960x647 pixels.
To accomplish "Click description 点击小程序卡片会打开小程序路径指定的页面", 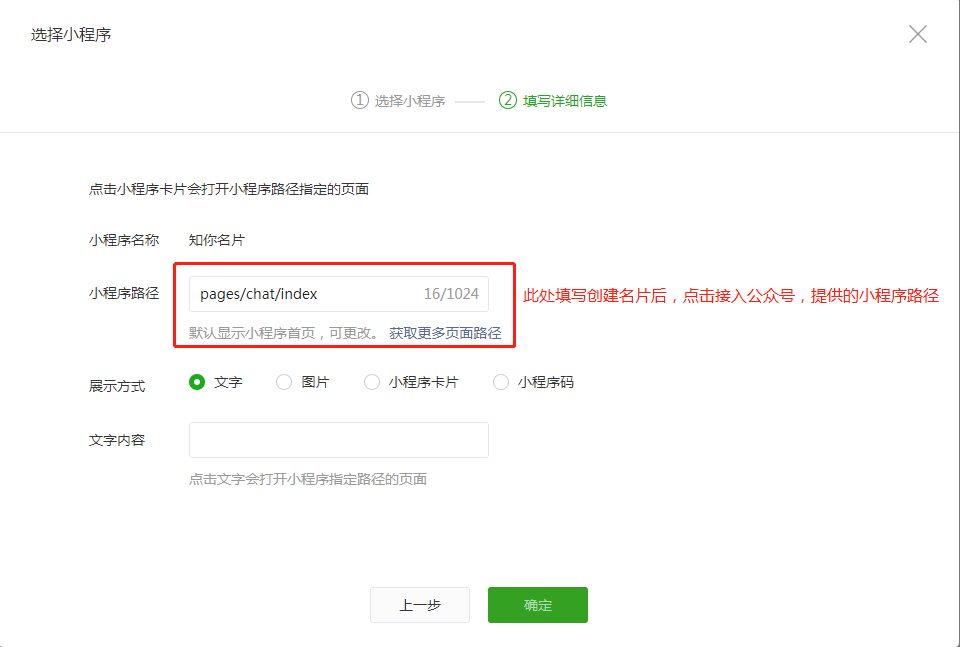I will point(229,189).
